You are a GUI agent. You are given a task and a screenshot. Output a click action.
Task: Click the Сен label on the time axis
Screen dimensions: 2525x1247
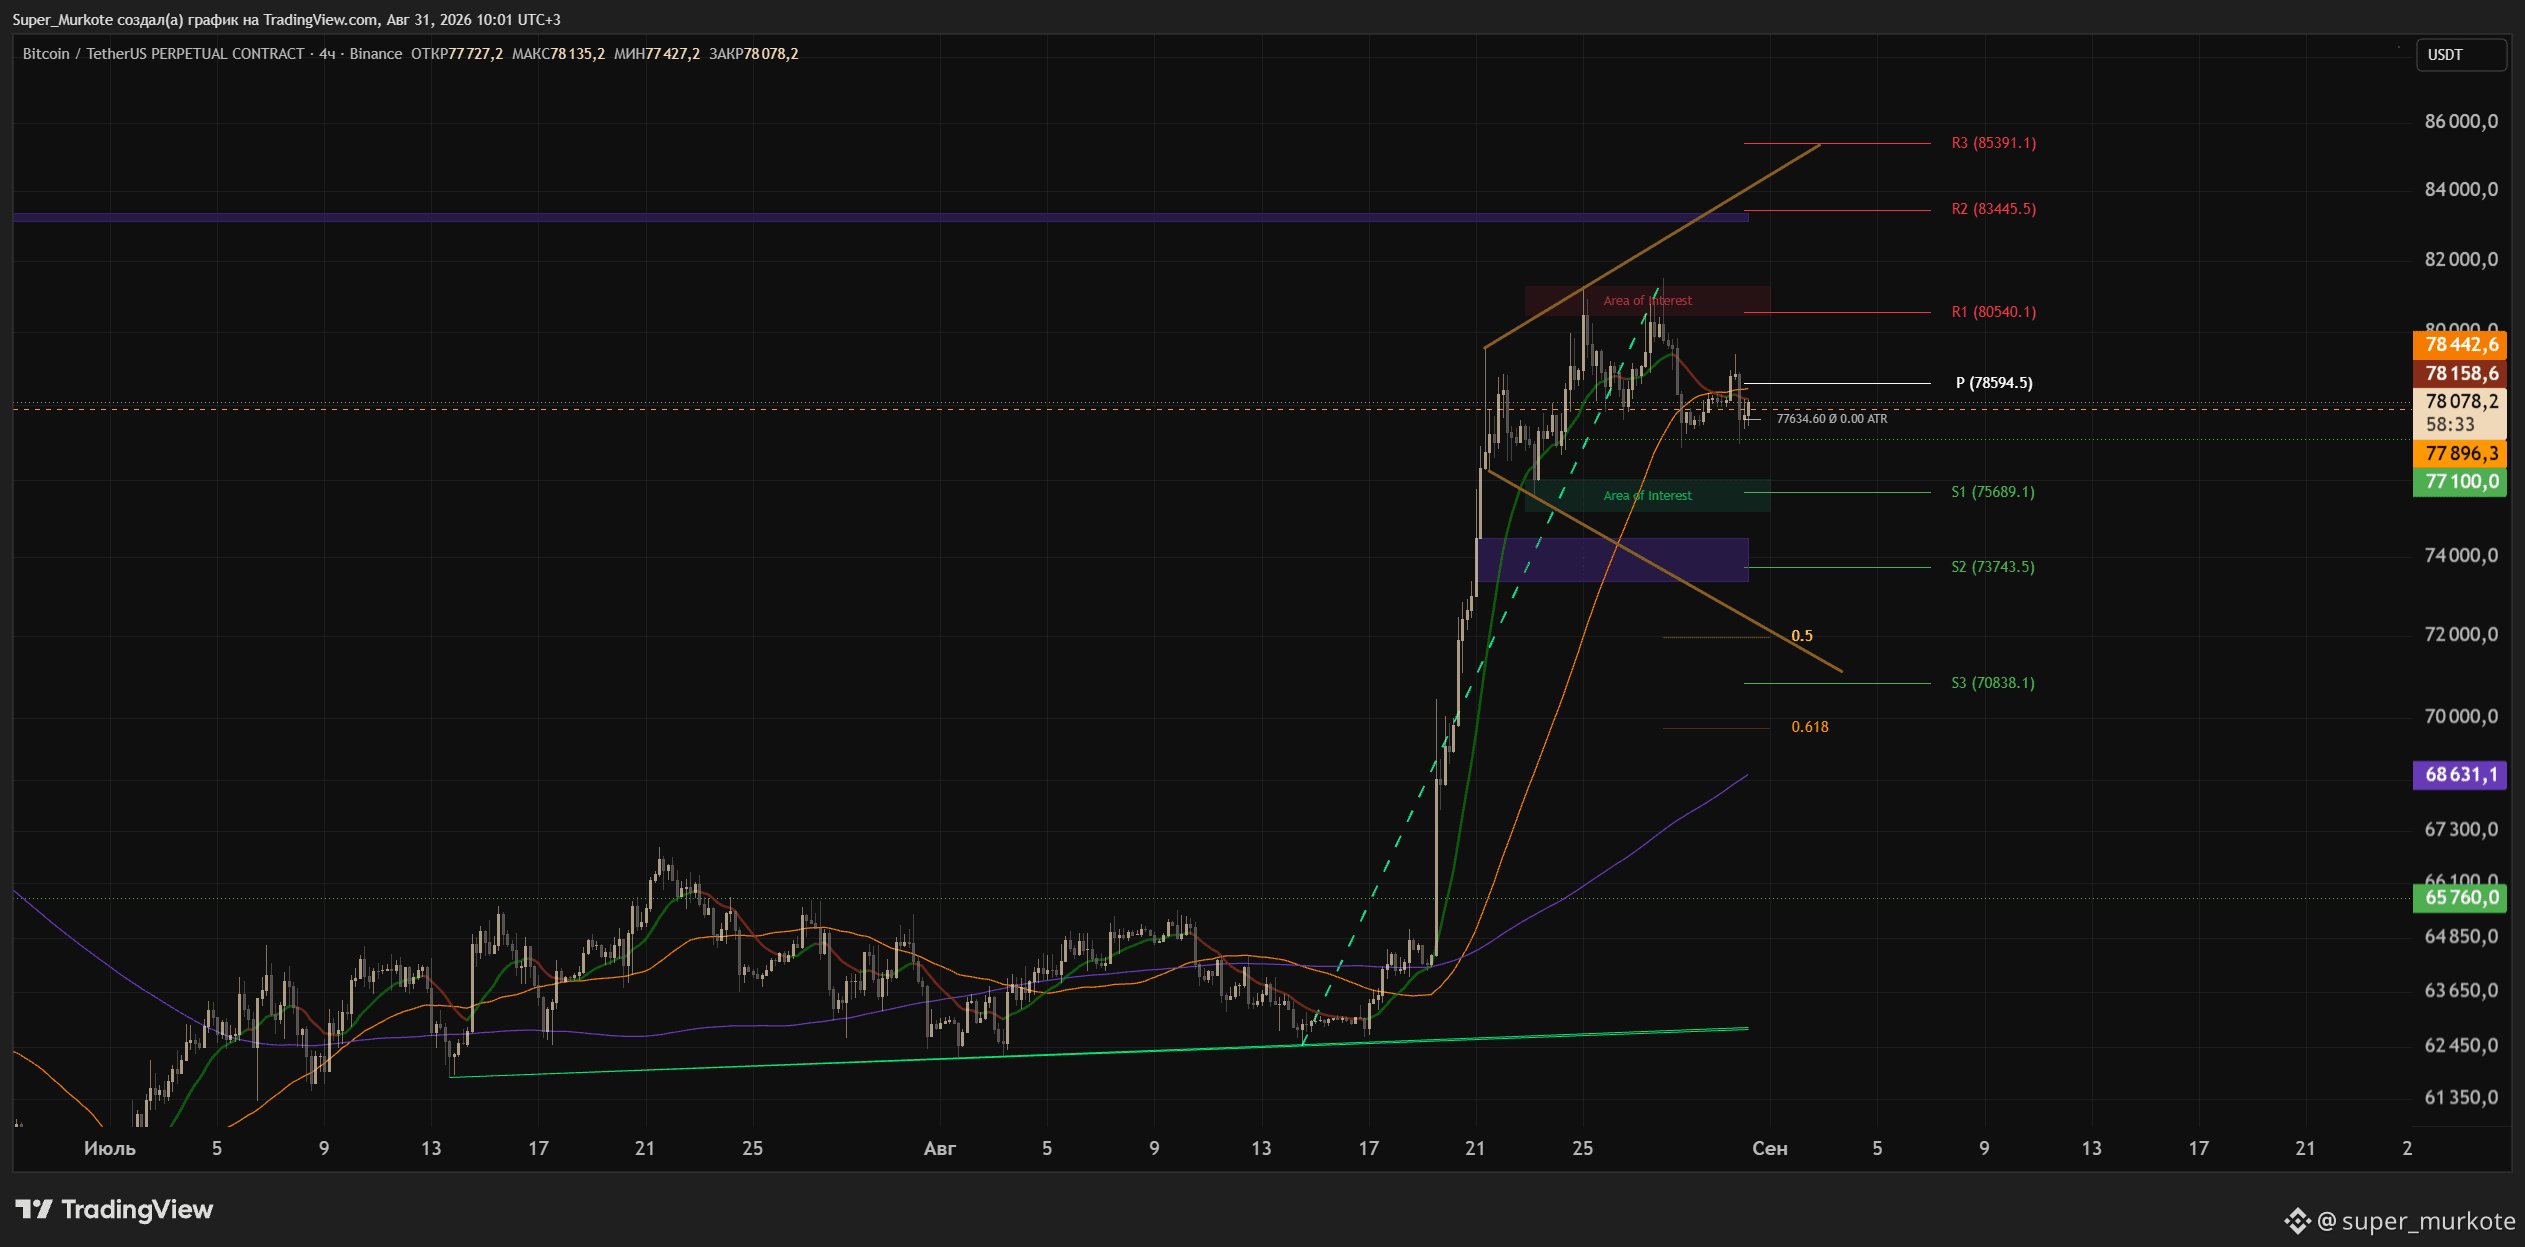(1769, 1149)
